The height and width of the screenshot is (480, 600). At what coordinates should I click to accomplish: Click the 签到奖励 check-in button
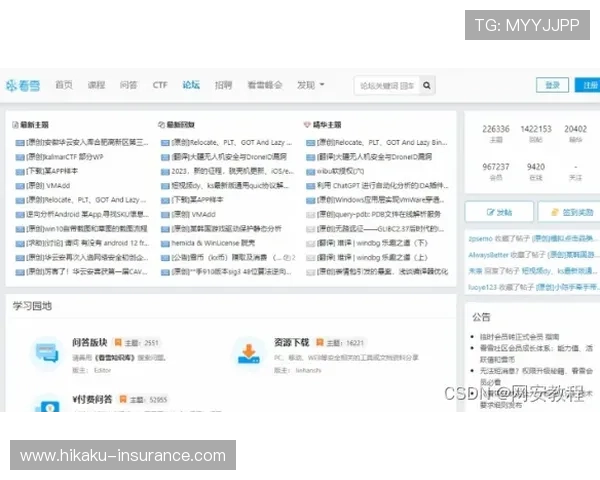coord(569,212)
